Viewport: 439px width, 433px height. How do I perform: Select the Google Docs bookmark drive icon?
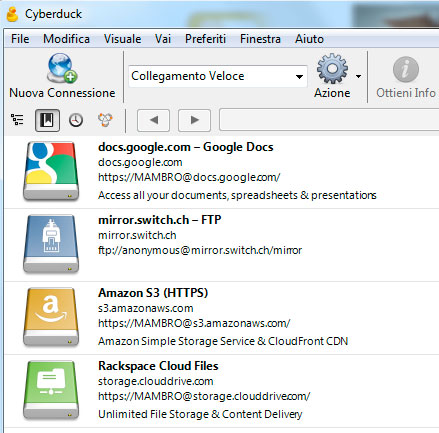[51, 171]
